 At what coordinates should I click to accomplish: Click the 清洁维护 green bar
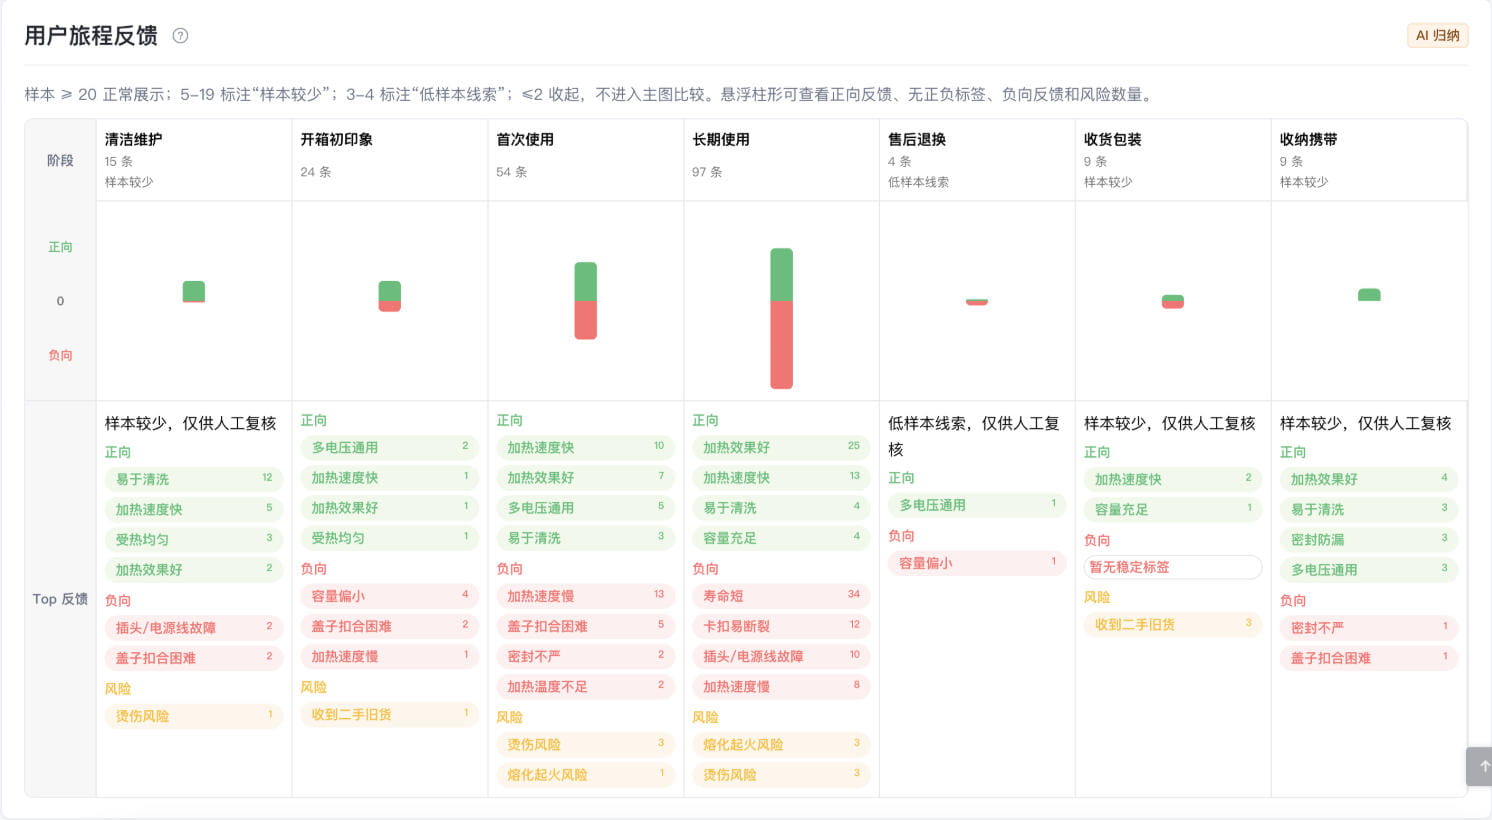[x=194, y=291]
